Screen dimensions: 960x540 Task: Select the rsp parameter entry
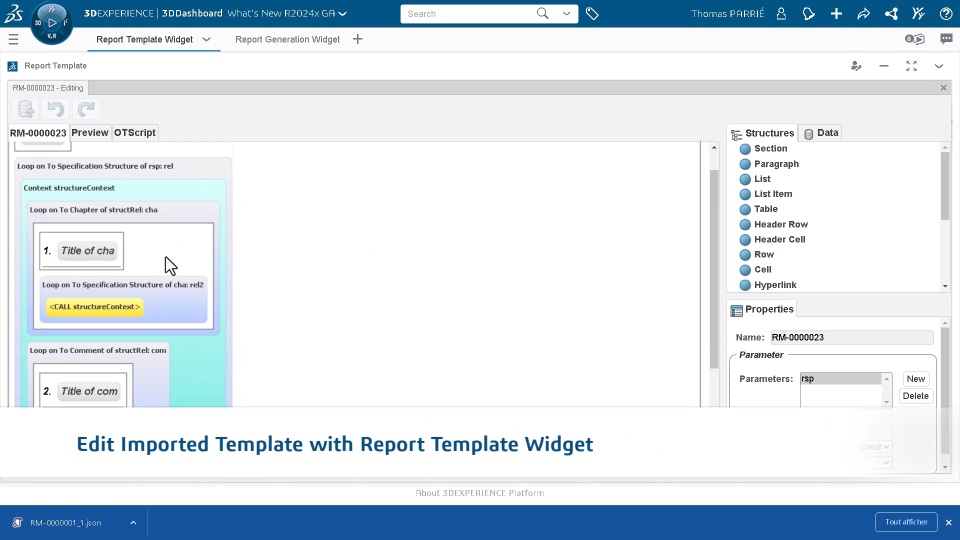click(x=841, y=379)
